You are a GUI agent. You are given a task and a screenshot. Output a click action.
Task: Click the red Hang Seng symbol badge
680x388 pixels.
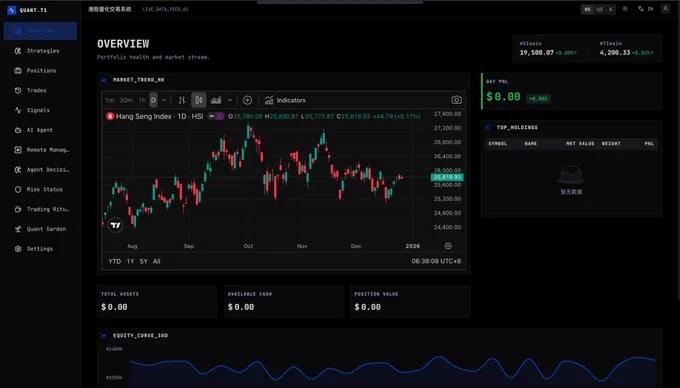pos(110,116)
